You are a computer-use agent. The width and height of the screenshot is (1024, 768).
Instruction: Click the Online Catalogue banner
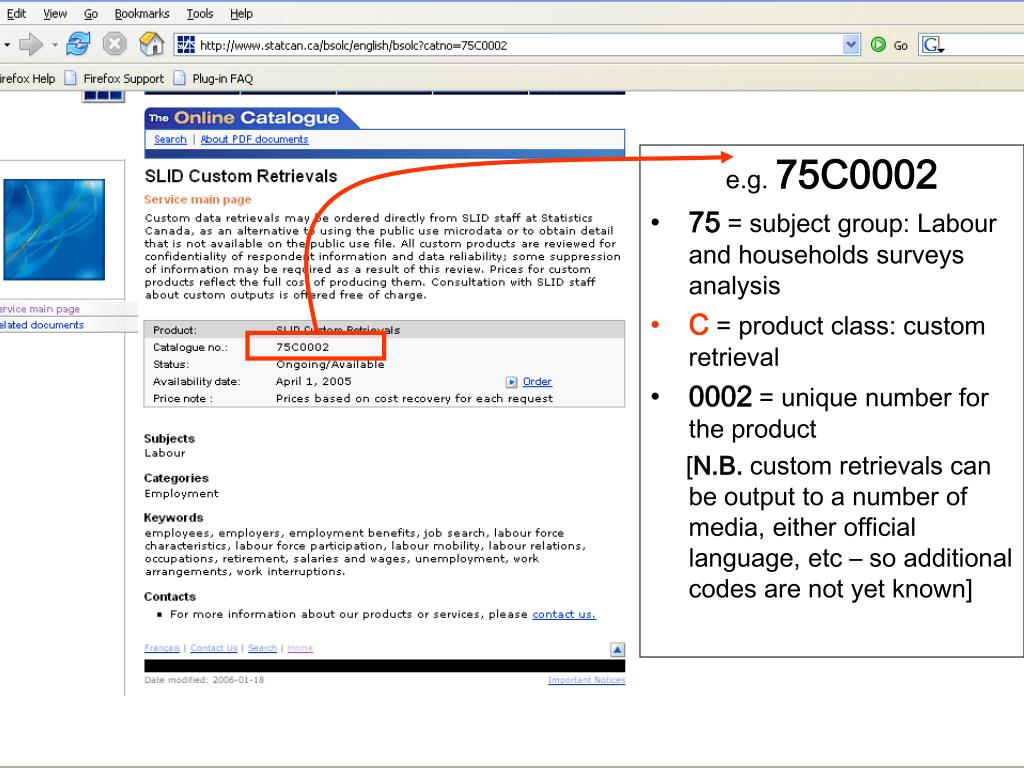tap(251, 118)
